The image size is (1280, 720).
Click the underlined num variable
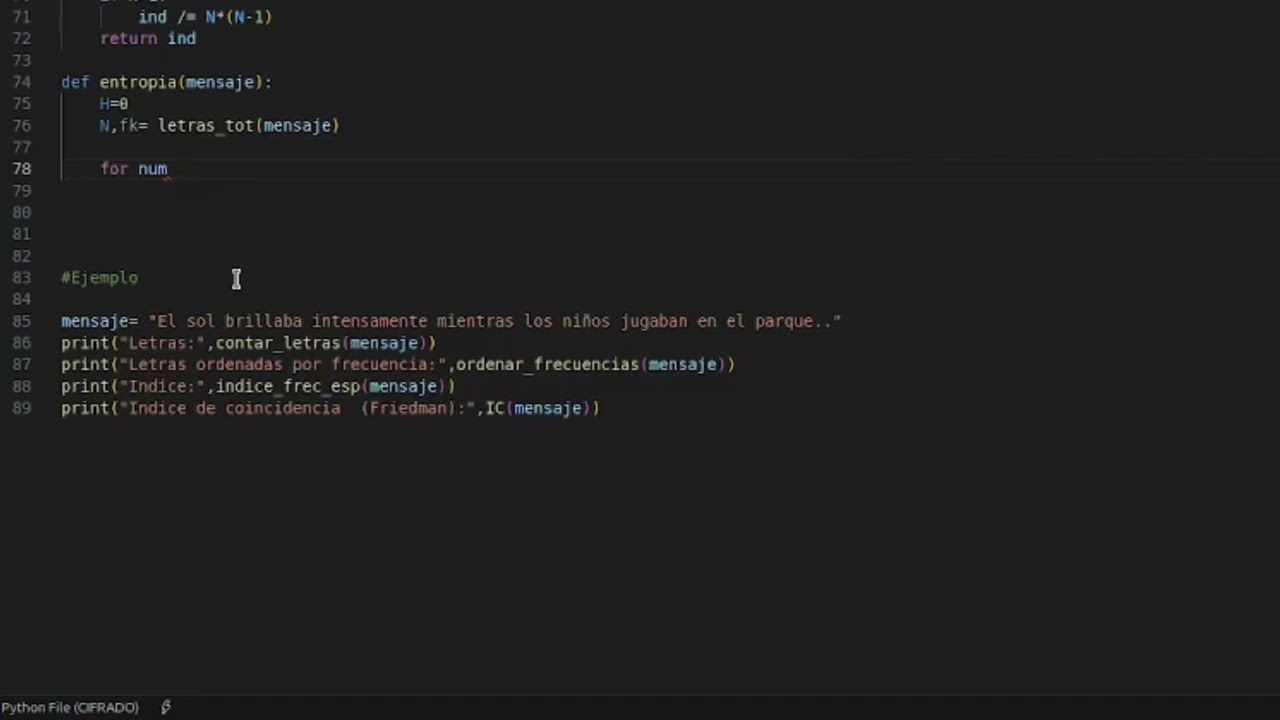[x=153, y=169]
